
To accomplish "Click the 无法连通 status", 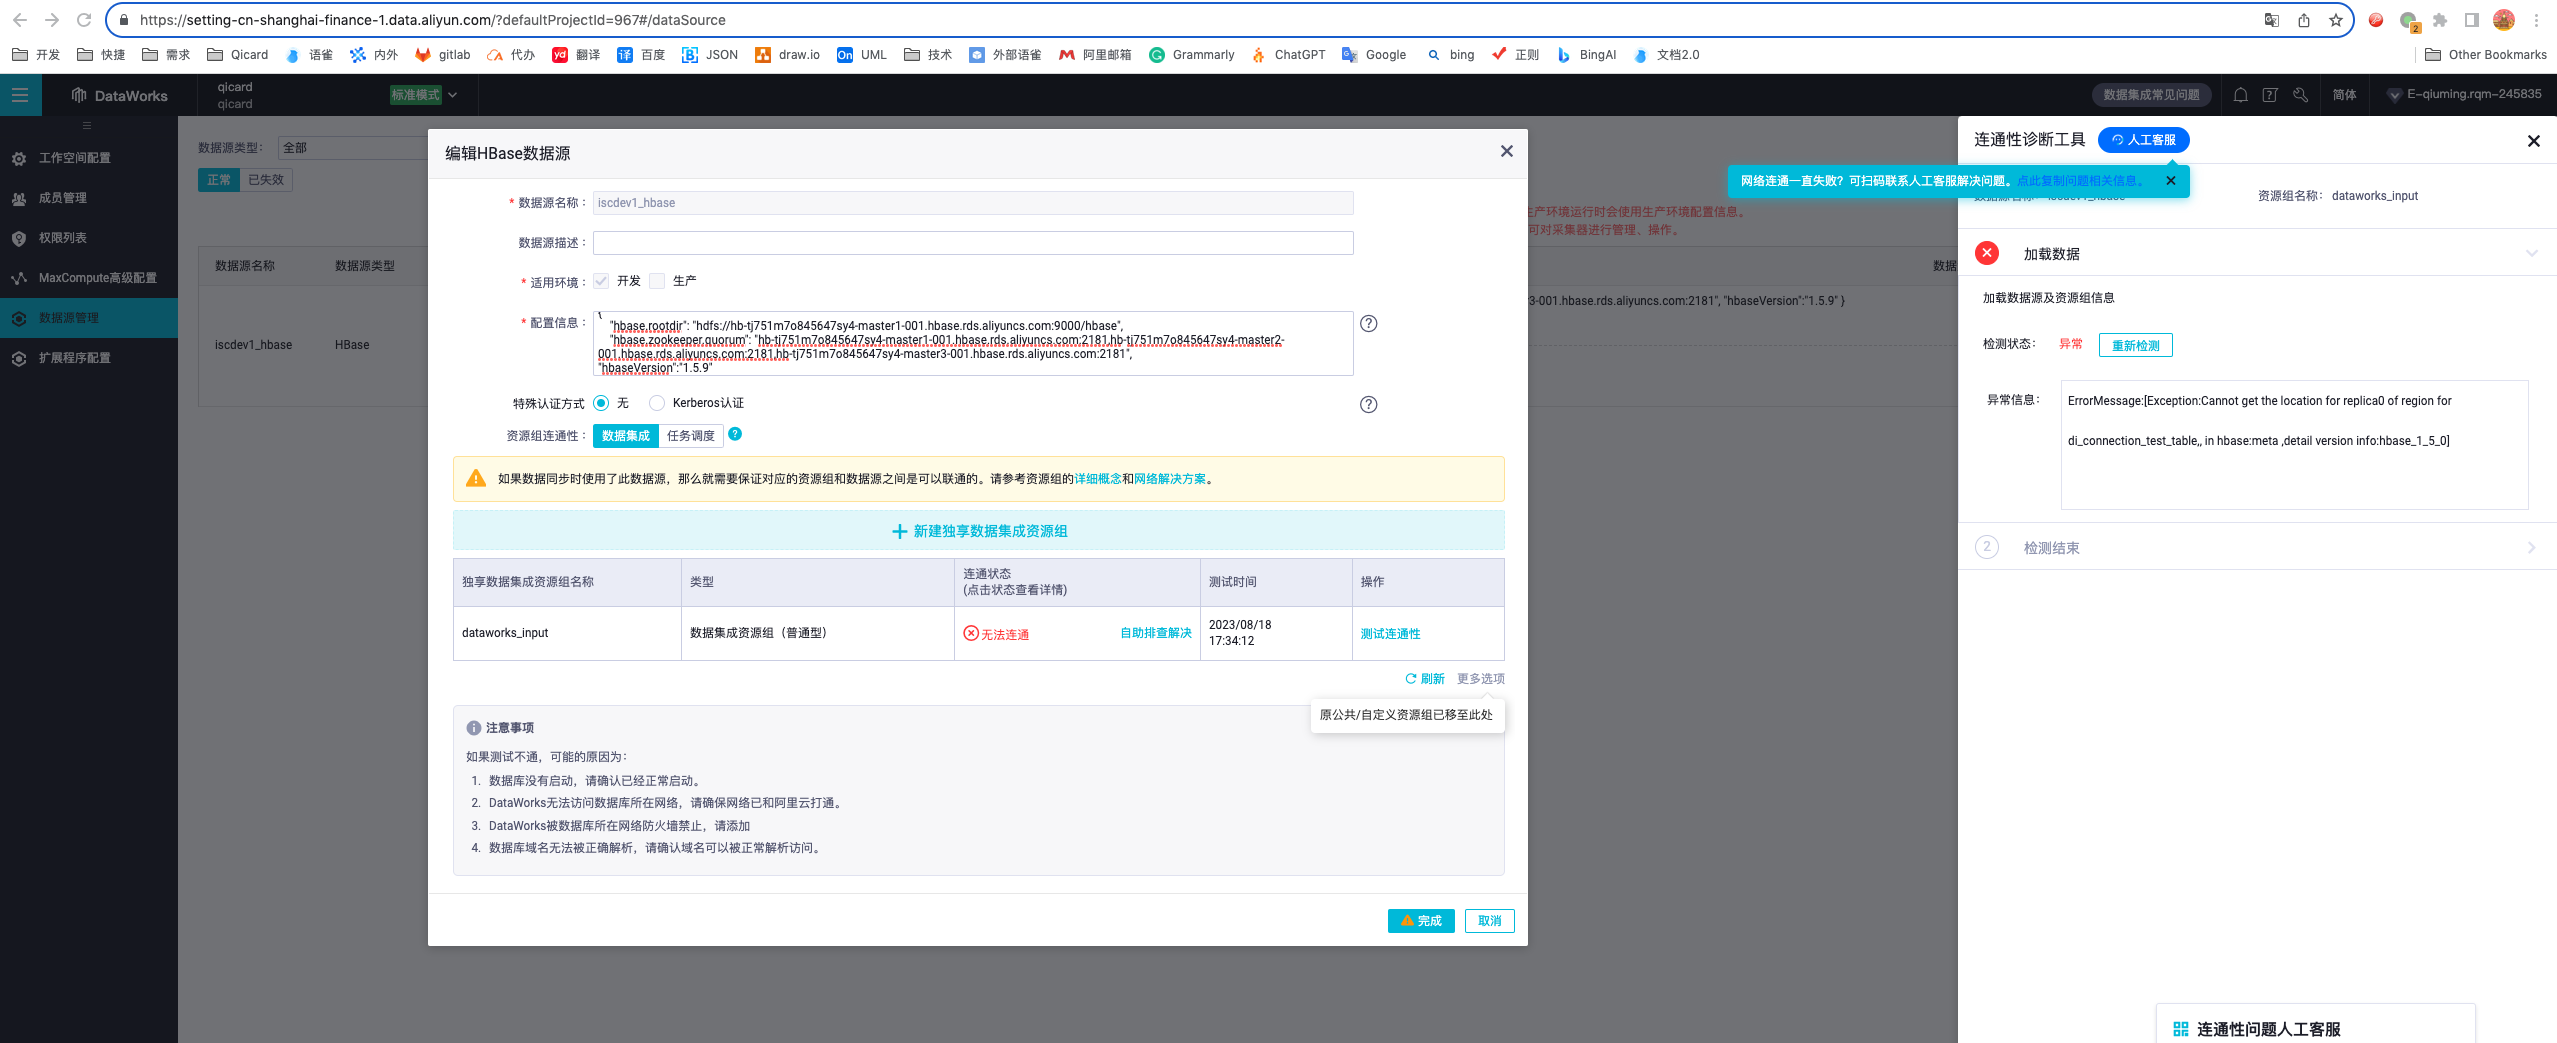I will (996, 634).
